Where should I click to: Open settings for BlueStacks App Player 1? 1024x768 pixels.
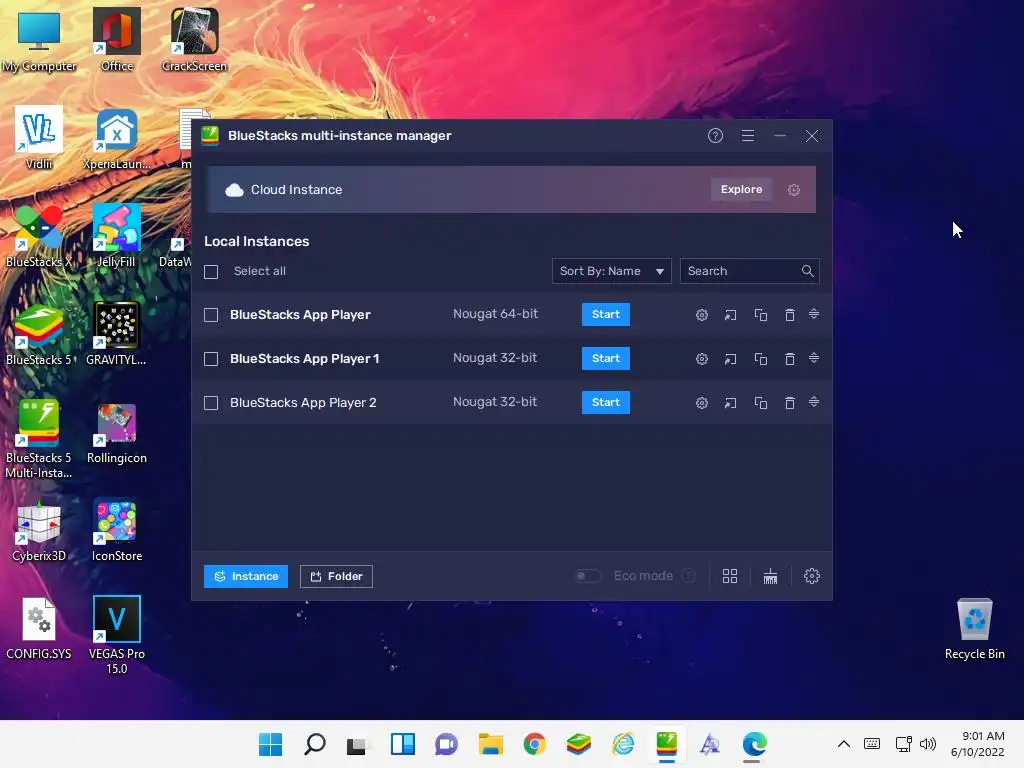click(701, 359)
